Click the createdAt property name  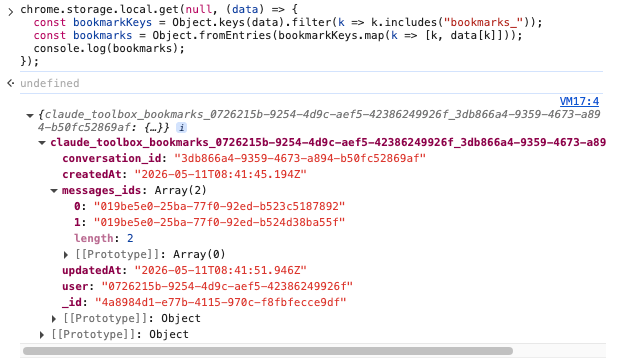pos(92,174)
